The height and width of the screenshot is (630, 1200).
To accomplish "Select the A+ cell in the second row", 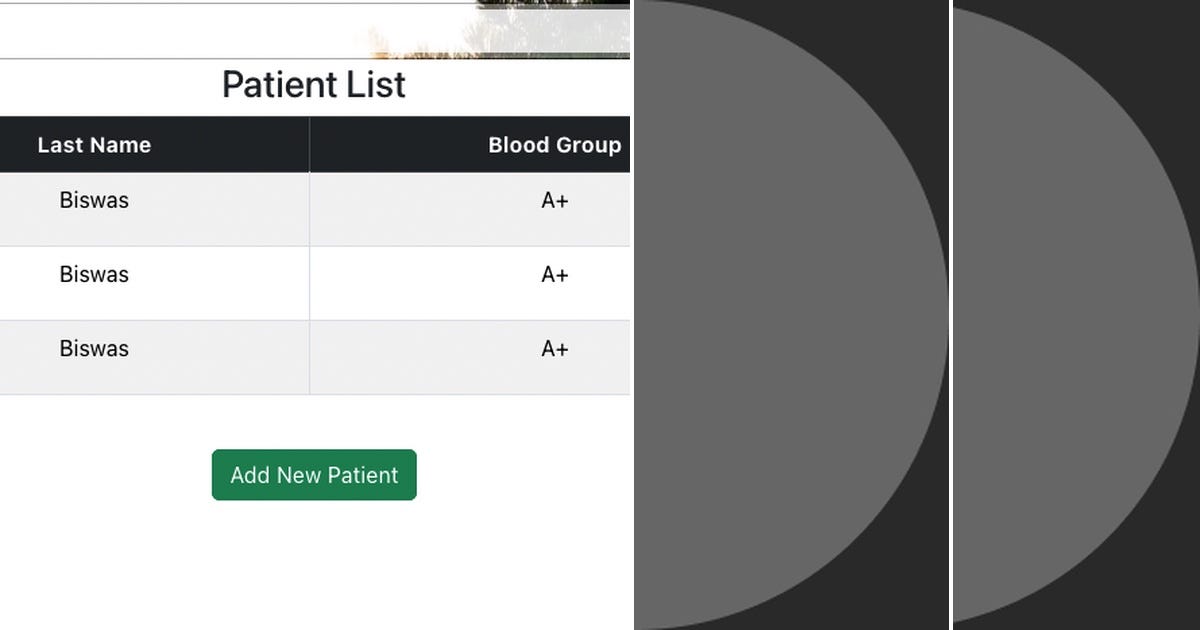I will pyautogui.click(x=555, y=274).
